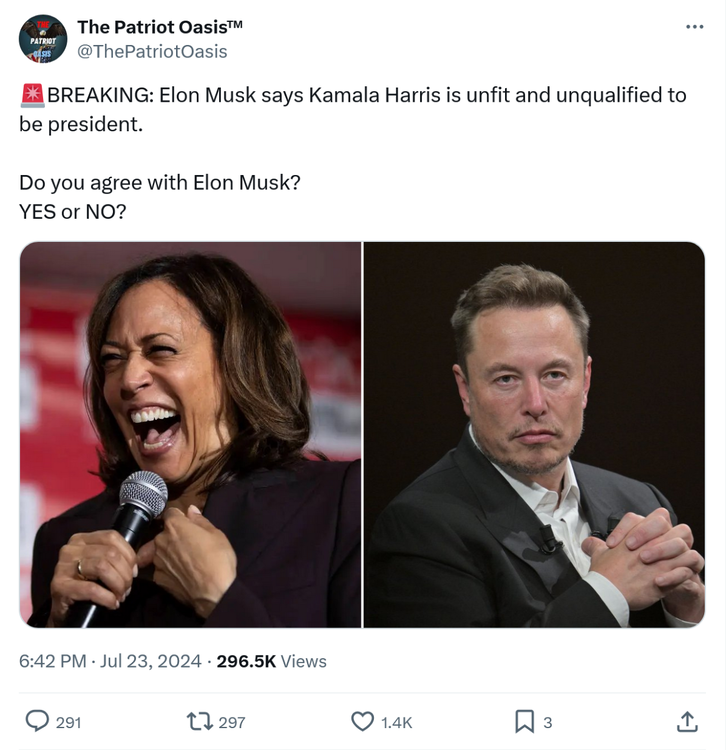Viewport: 726px width, 750px height.
Task: Open the three-dot more options menu
Action: tap(694, 27)
